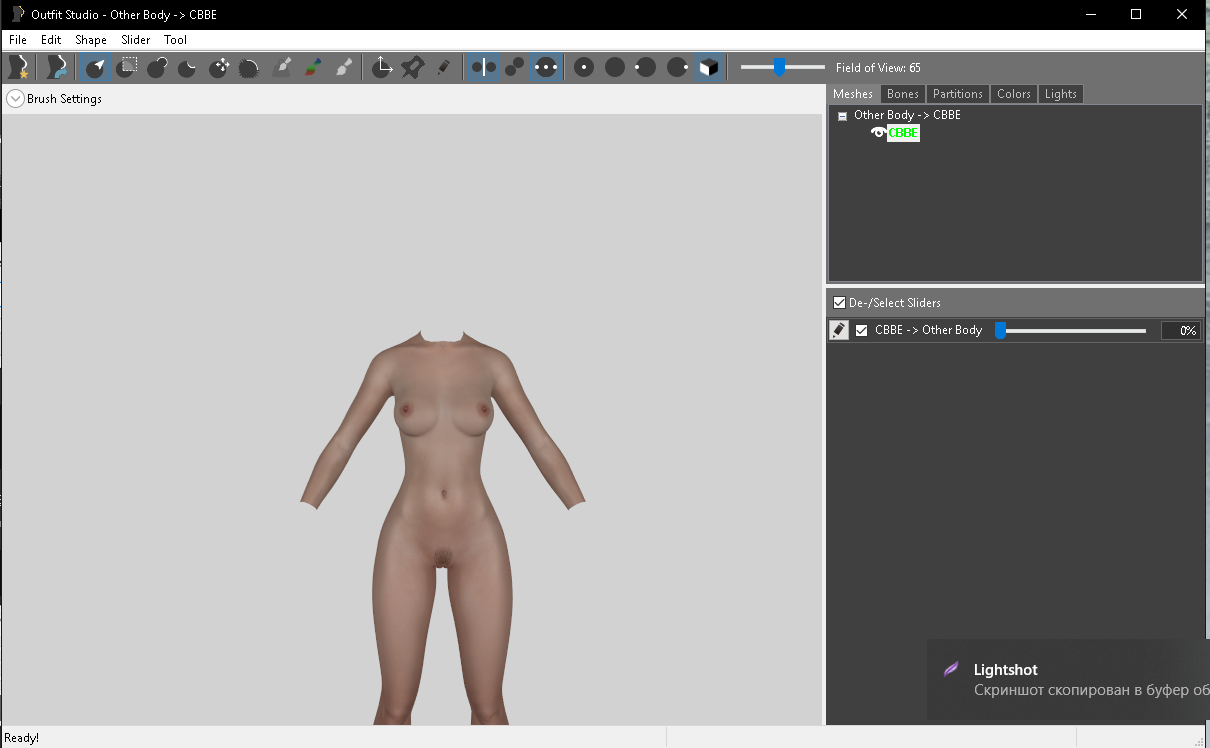Select the Move brush with arrows
The height and width of the screenshot is (748, 1210).
[x=219, y=67]
